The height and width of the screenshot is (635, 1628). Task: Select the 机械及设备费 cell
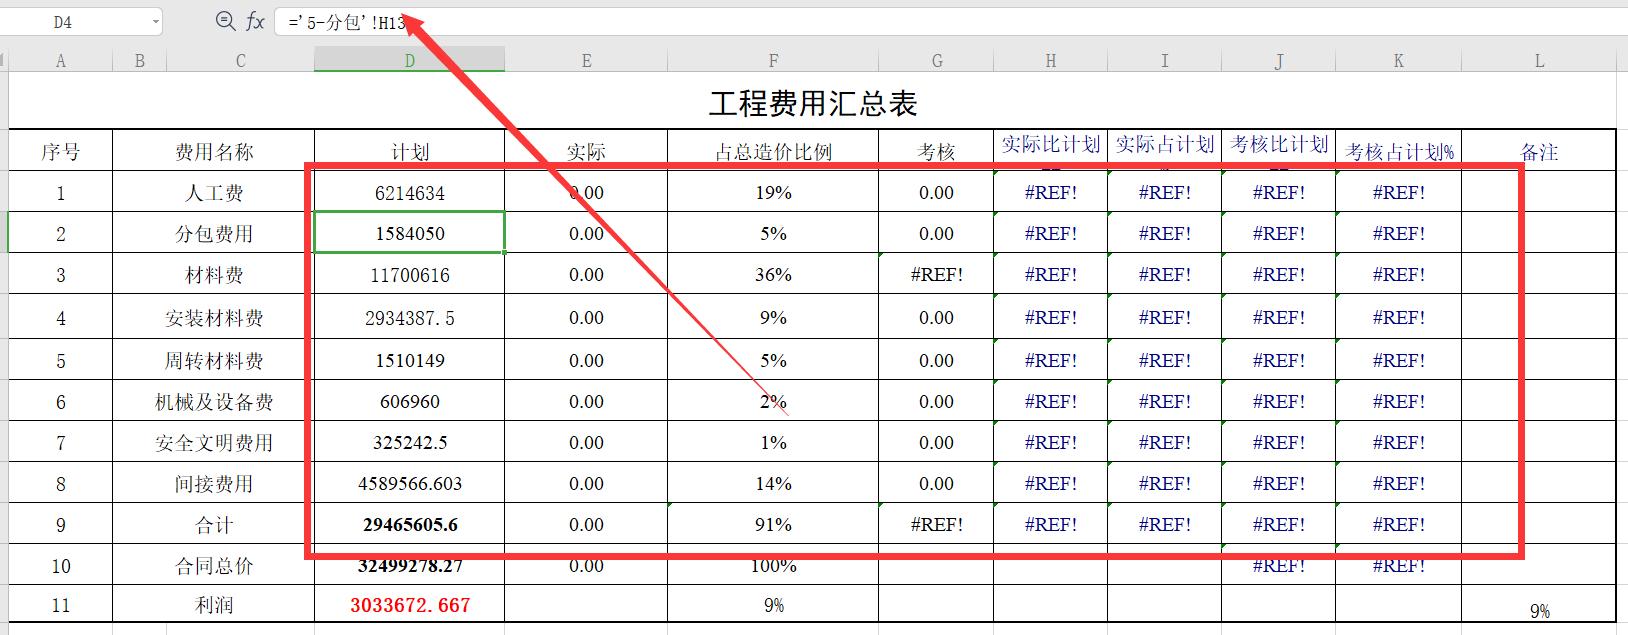(x=214, y=401)
